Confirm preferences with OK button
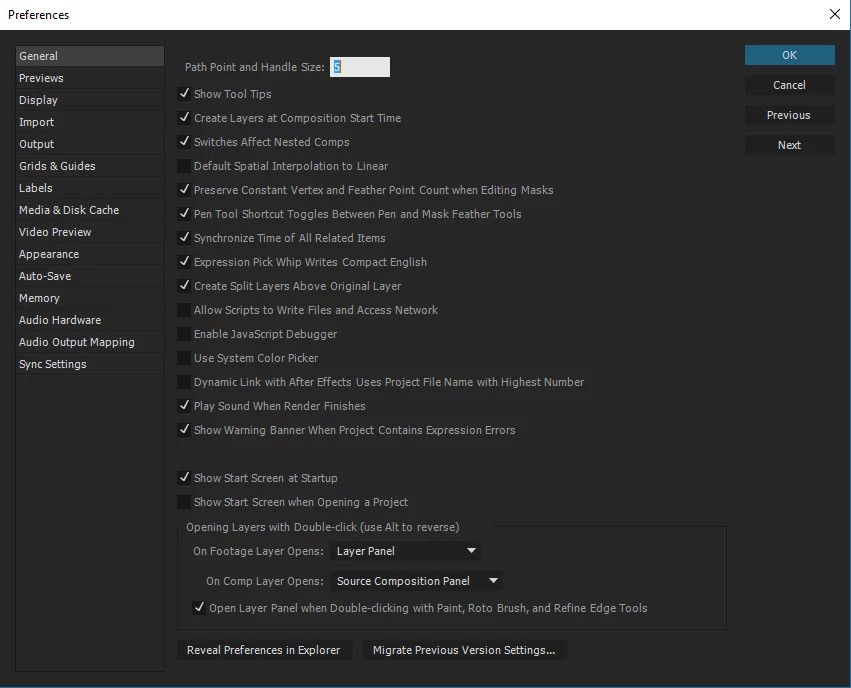 point(789,55)
